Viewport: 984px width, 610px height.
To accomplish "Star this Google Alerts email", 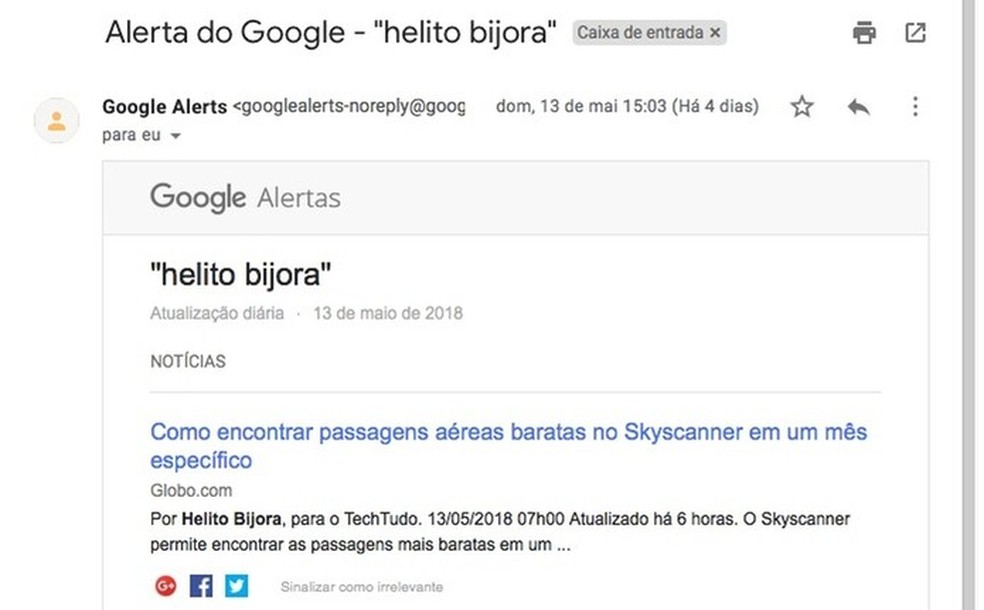I will 801,106.
